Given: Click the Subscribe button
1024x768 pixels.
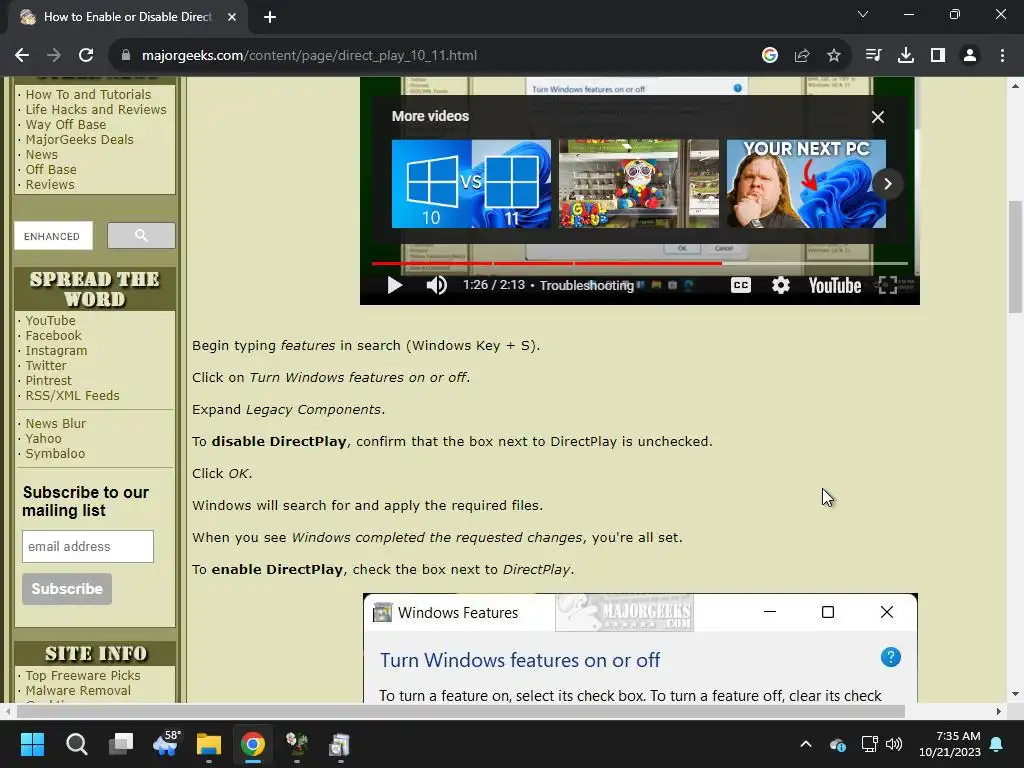Looking at the screenshot, I should click(67, 589).
